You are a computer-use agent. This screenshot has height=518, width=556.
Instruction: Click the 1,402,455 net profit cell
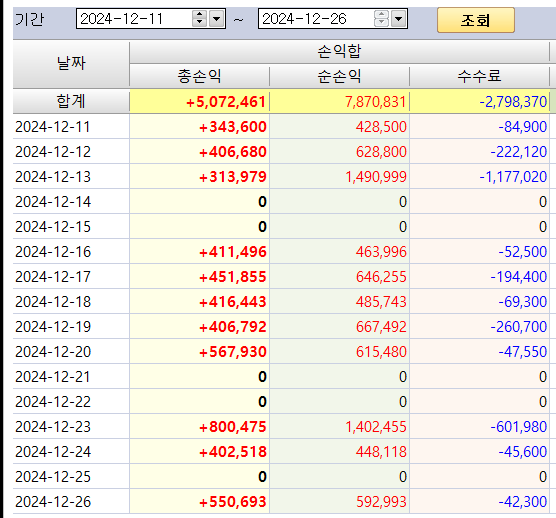[339, 427]
